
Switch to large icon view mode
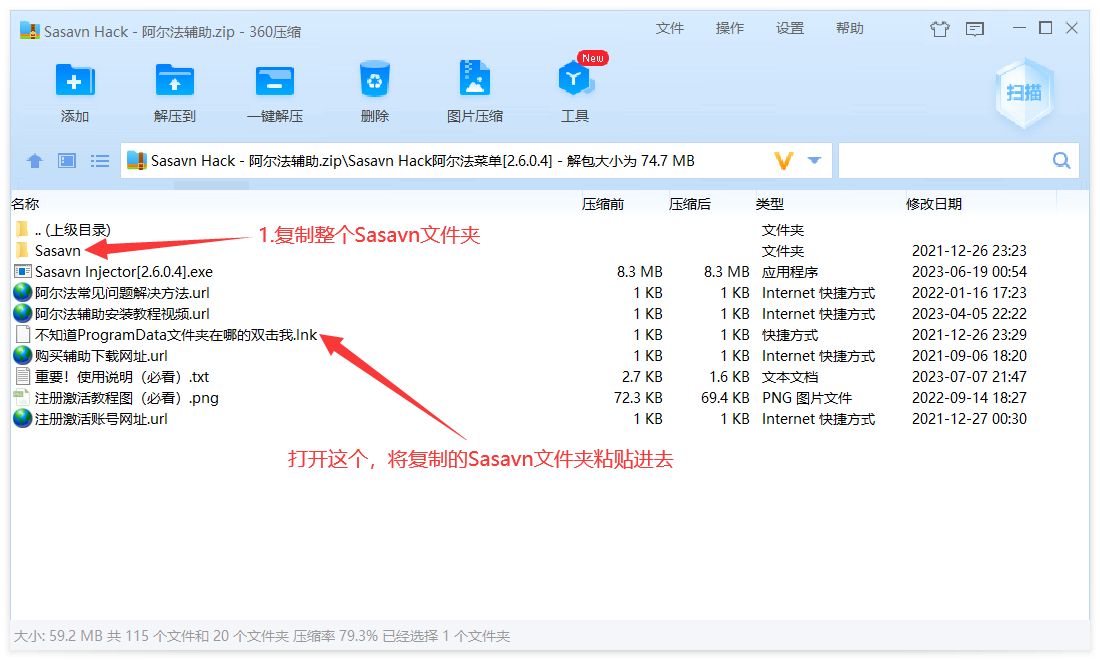coord(67,161)
